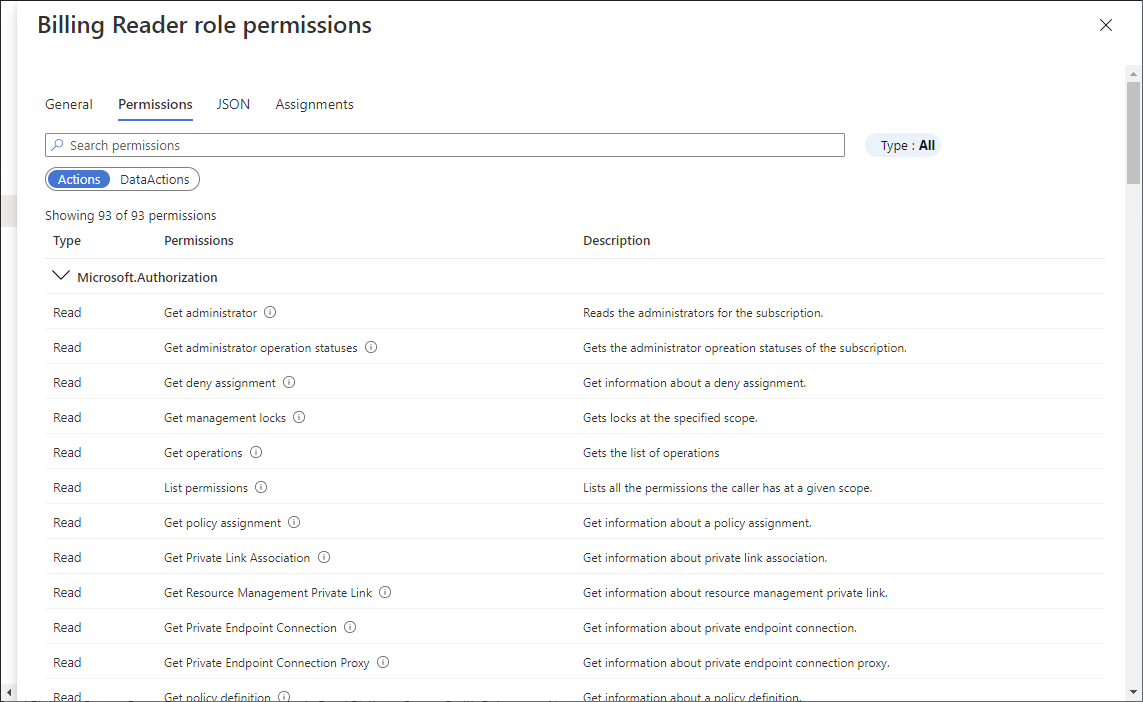Switch to the General tab
Image resolution: width=1143 pixels, height=702 pixels.
tap(69, 104)
